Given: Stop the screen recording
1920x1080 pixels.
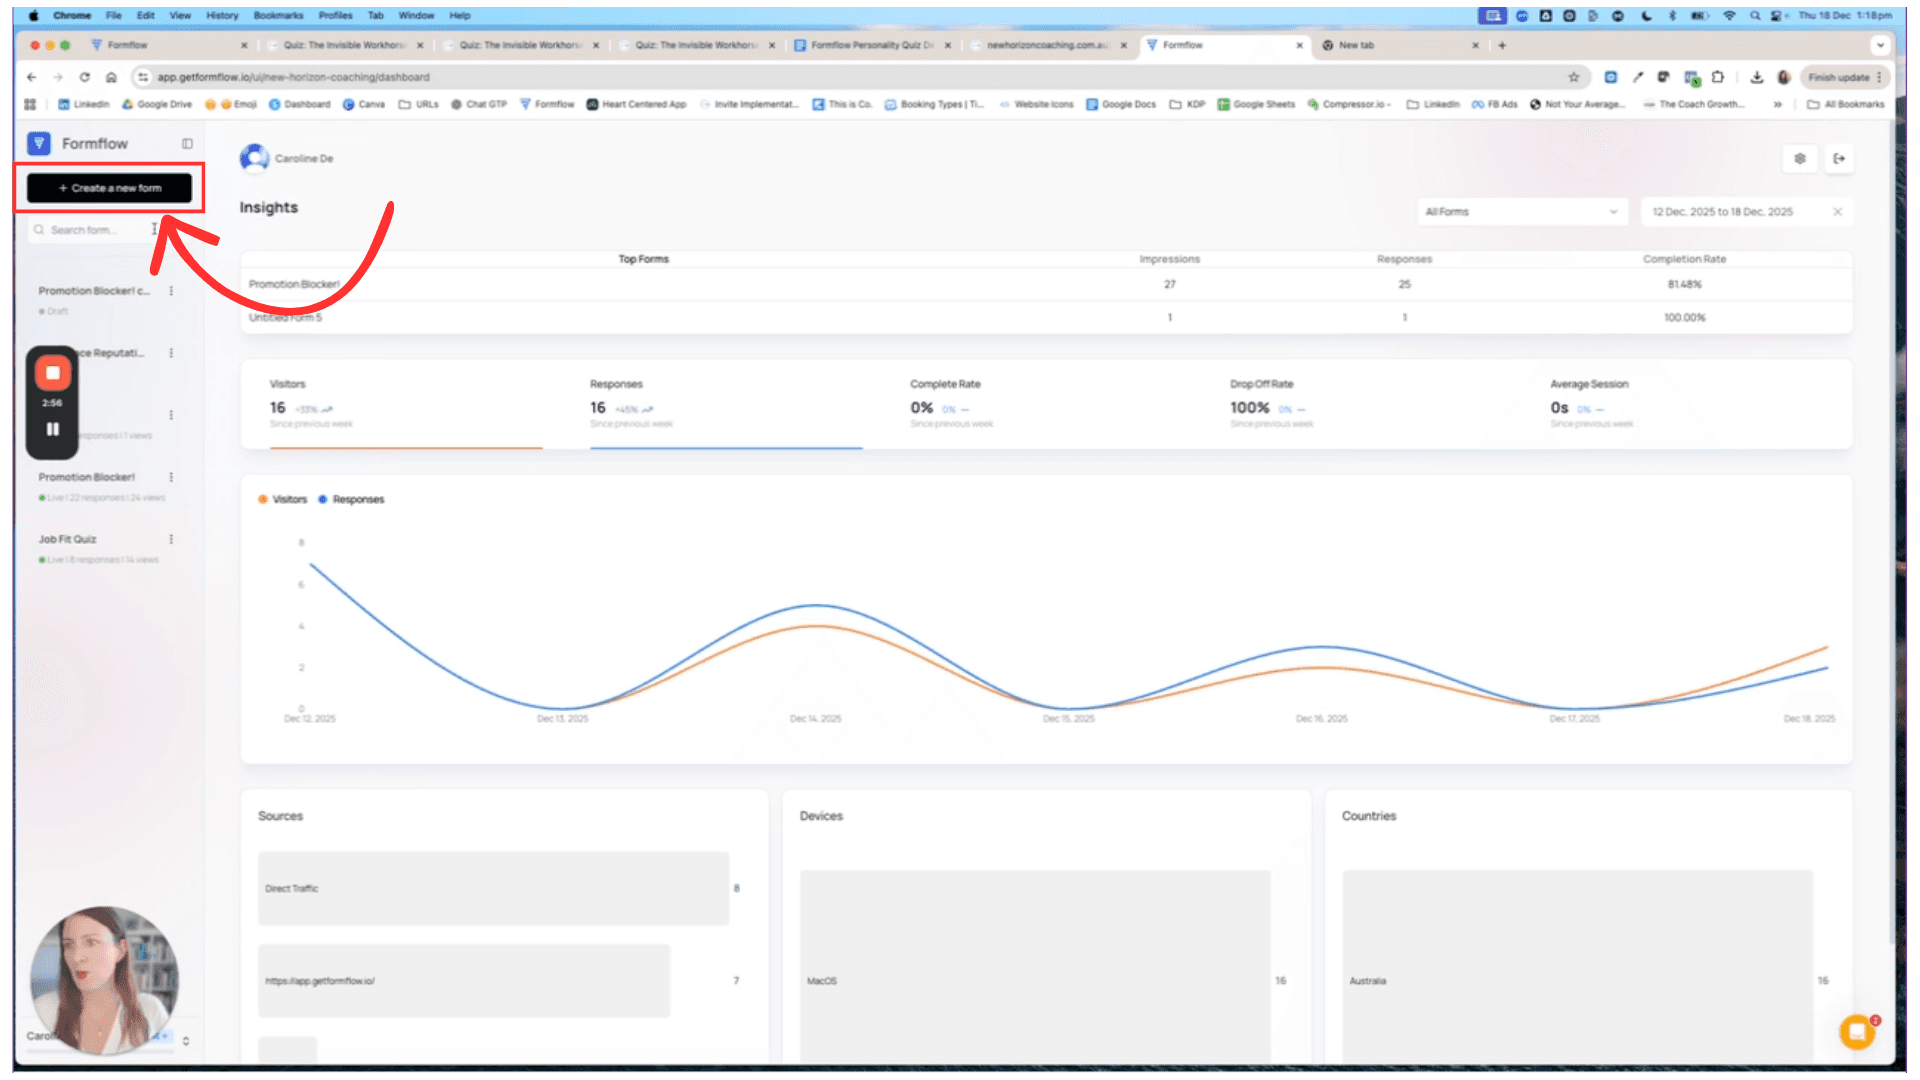Looking at the screenshot, I should 52,373.
